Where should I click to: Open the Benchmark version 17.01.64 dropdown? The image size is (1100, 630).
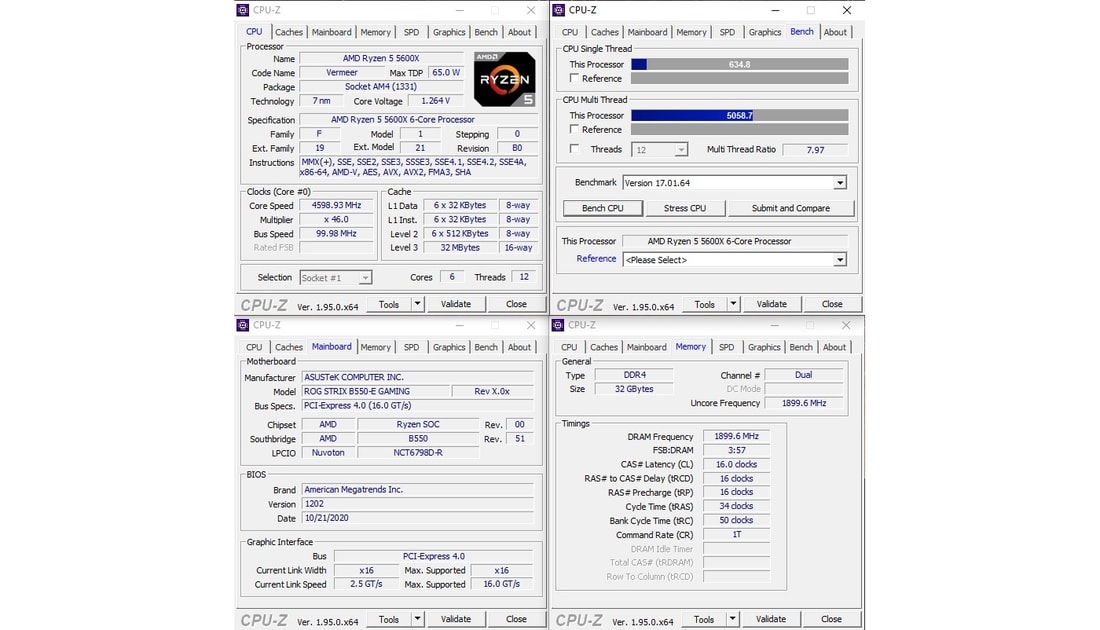[x=735, y=182]
